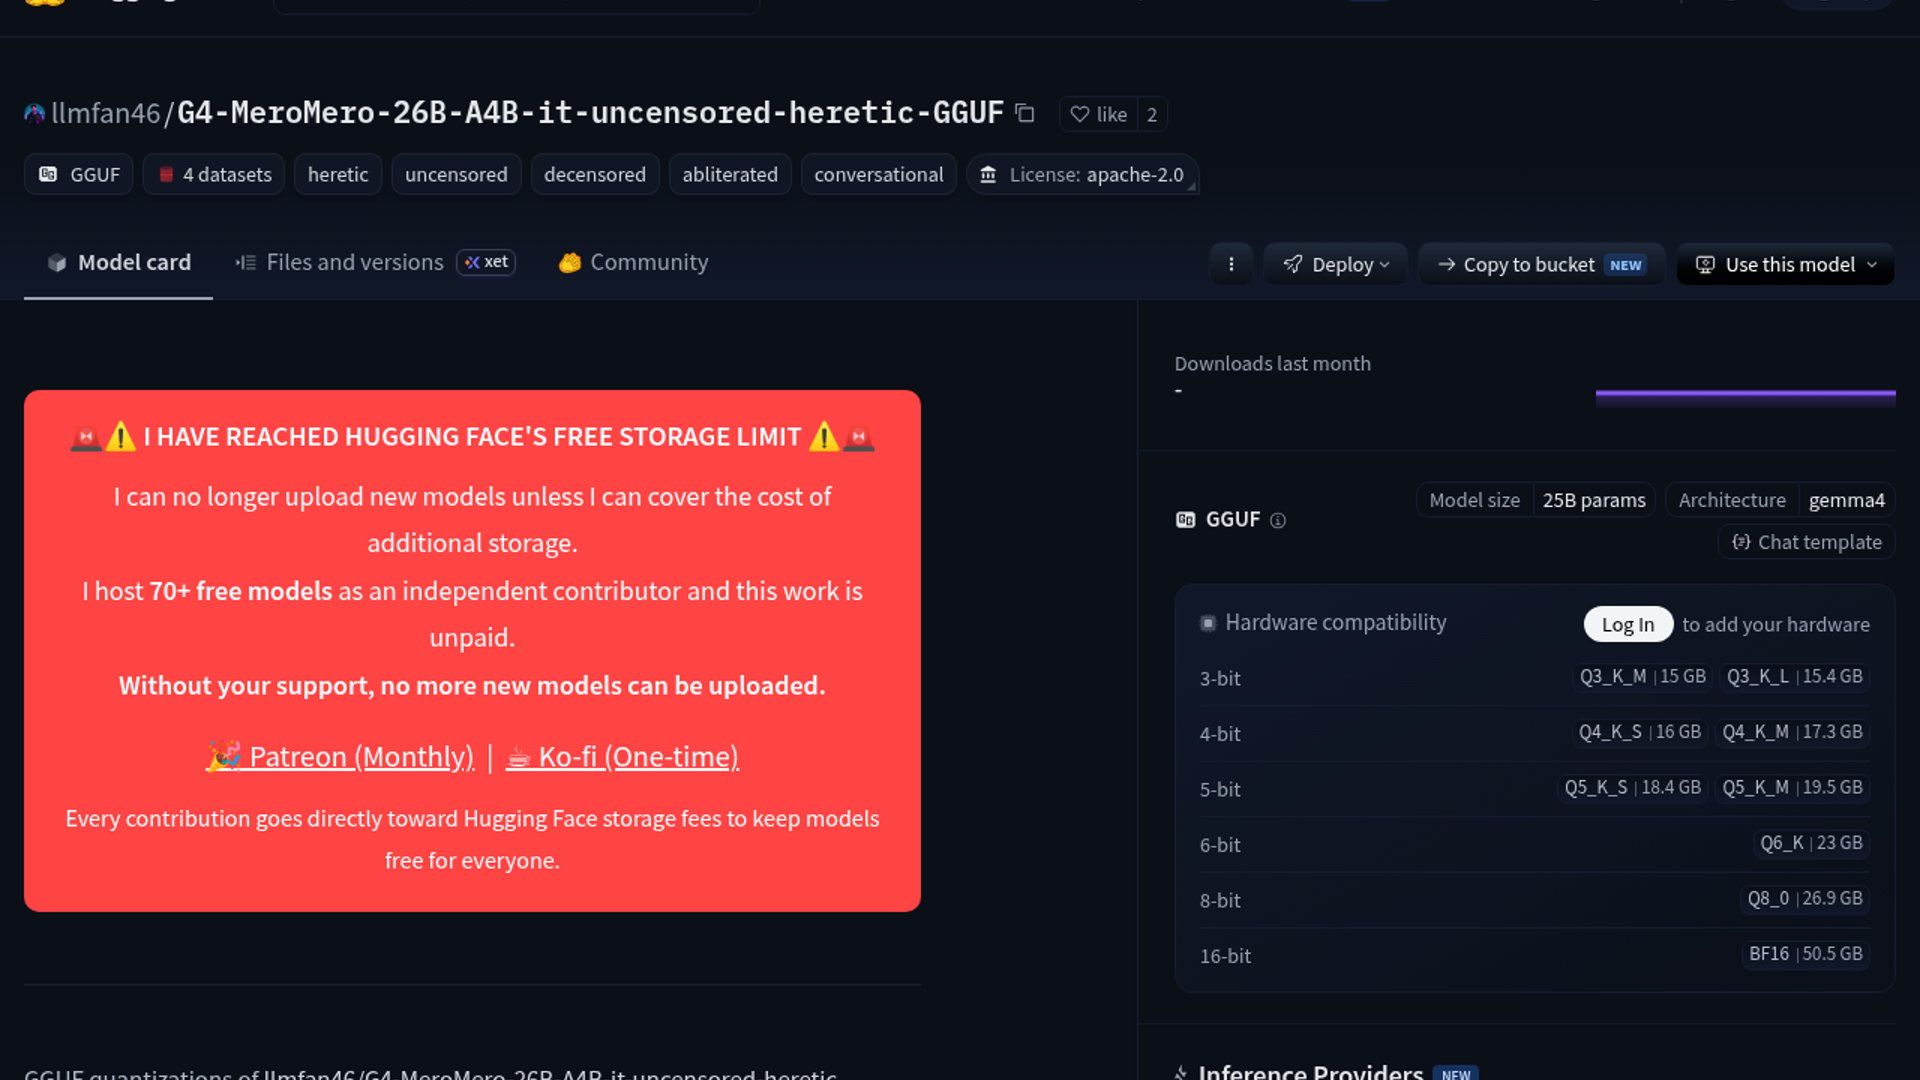
Task: Open the llmfan46 profile link
Action: [105, 113]
